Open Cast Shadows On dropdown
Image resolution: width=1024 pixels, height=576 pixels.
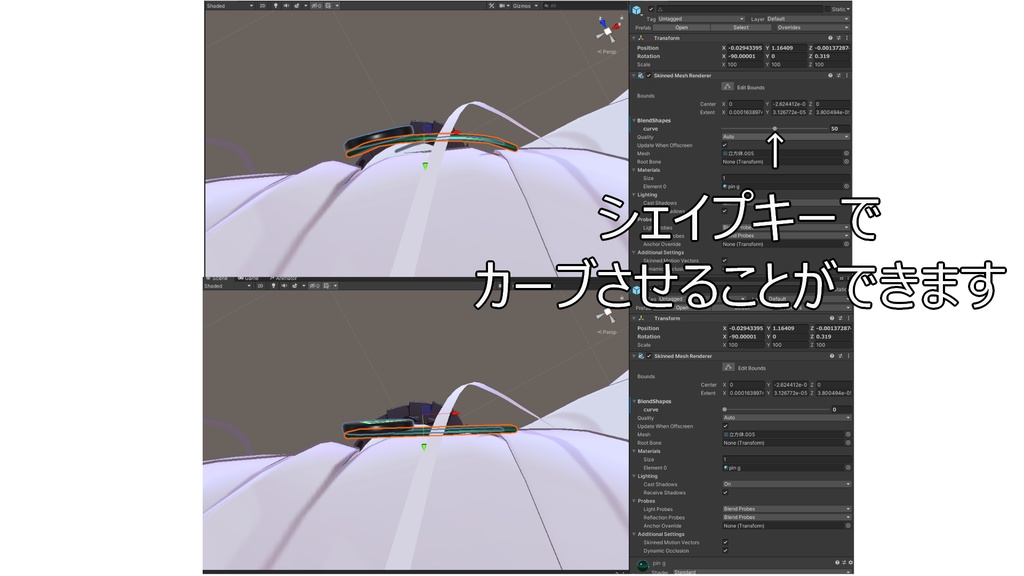[787, 484]
